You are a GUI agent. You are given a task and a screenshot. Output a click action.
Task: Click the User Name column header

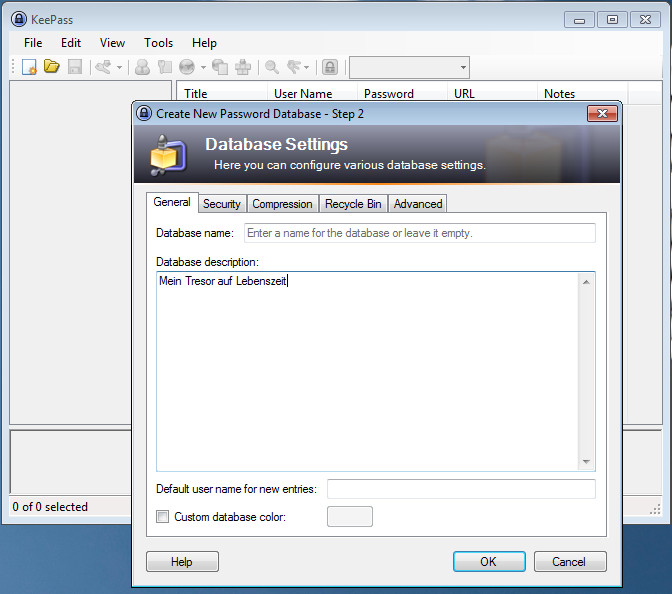312,93
